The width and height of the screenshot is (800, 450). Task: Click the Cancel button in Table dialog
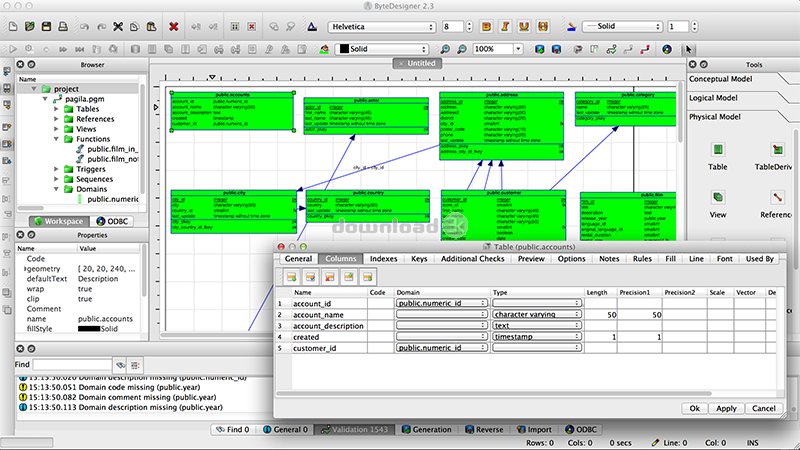coord(764,408)
